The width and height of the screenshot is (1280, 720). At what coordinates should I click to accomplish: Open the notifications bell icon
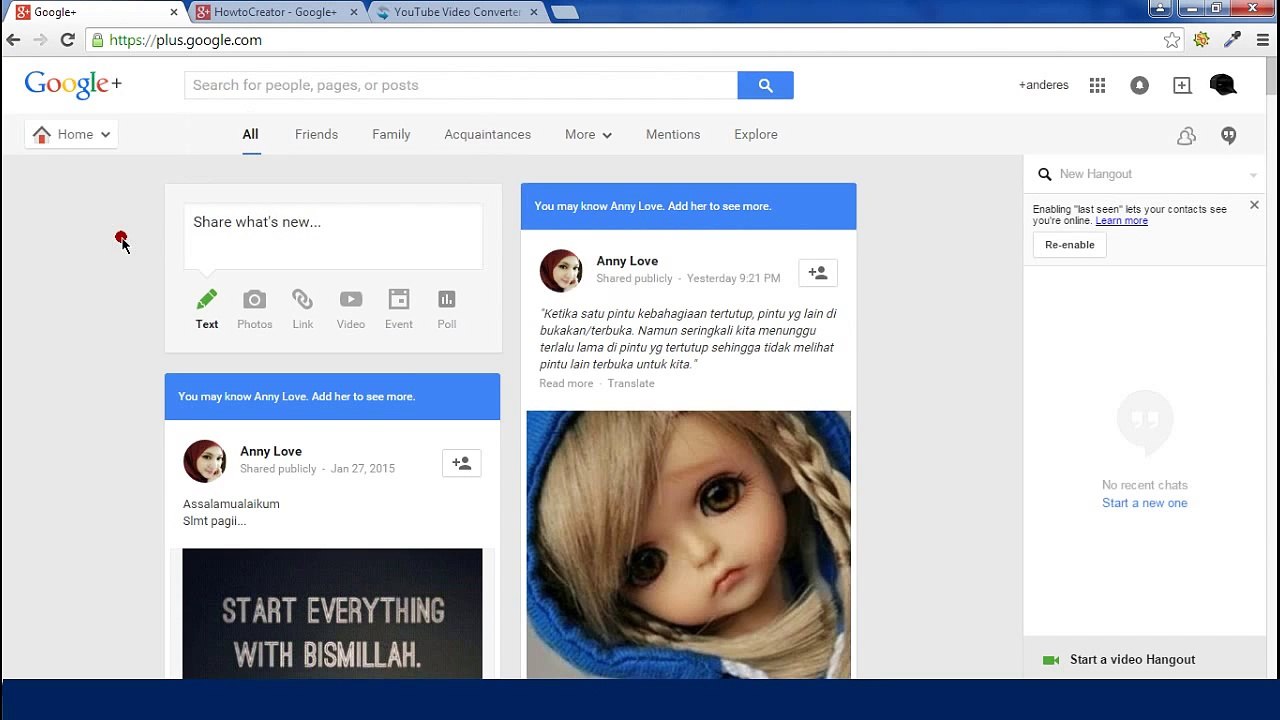coord(1139,85)
